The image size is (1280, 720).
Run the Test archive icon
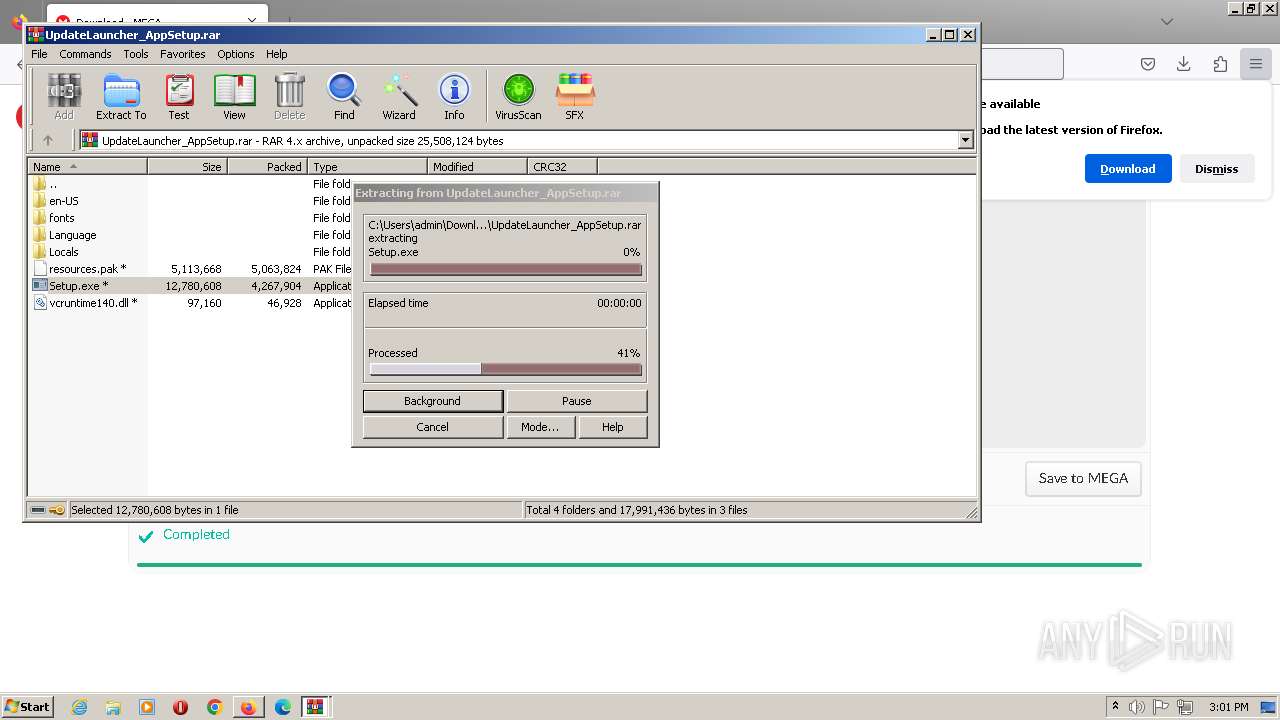coord(179,97)
